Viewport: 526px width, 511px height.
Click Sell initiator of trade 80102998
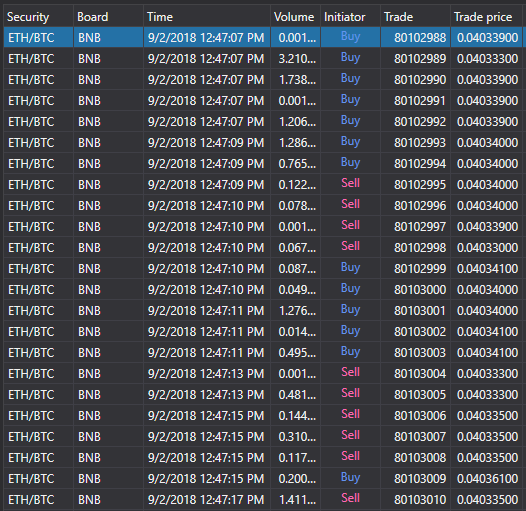click(x=350, y=246)
